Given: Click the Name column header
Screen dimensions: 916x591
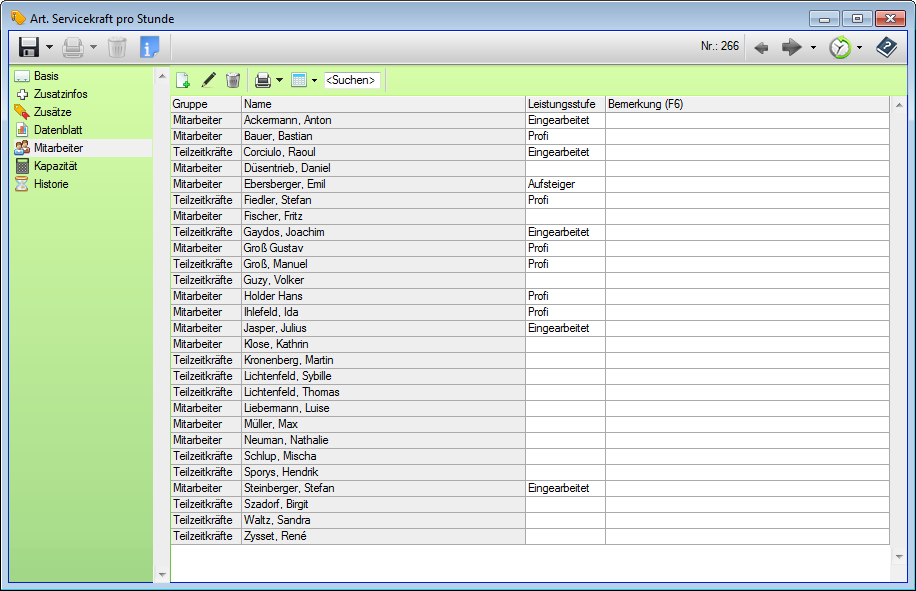Looking at the screenshot, I should coord(383,104).
